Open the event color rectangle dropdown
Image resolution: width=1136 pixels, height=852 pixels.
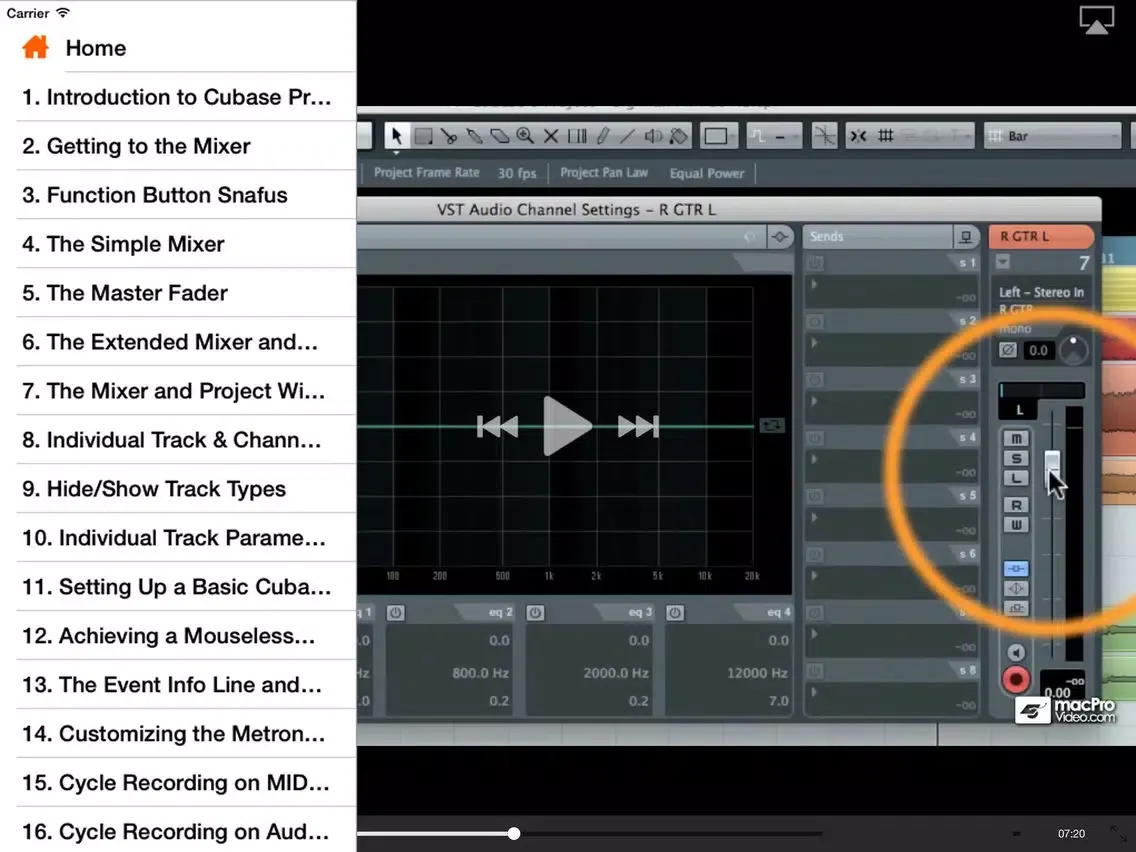[x=718, y=135]
